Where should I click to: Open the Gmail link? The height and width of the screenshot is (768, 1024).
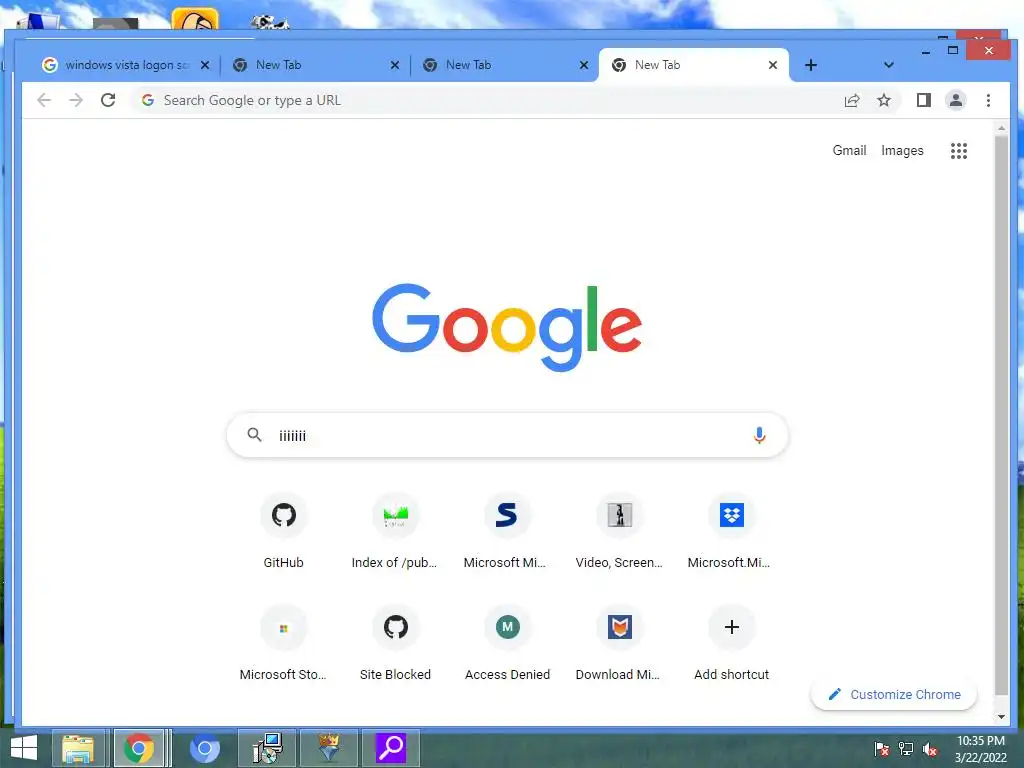point(849,150)
